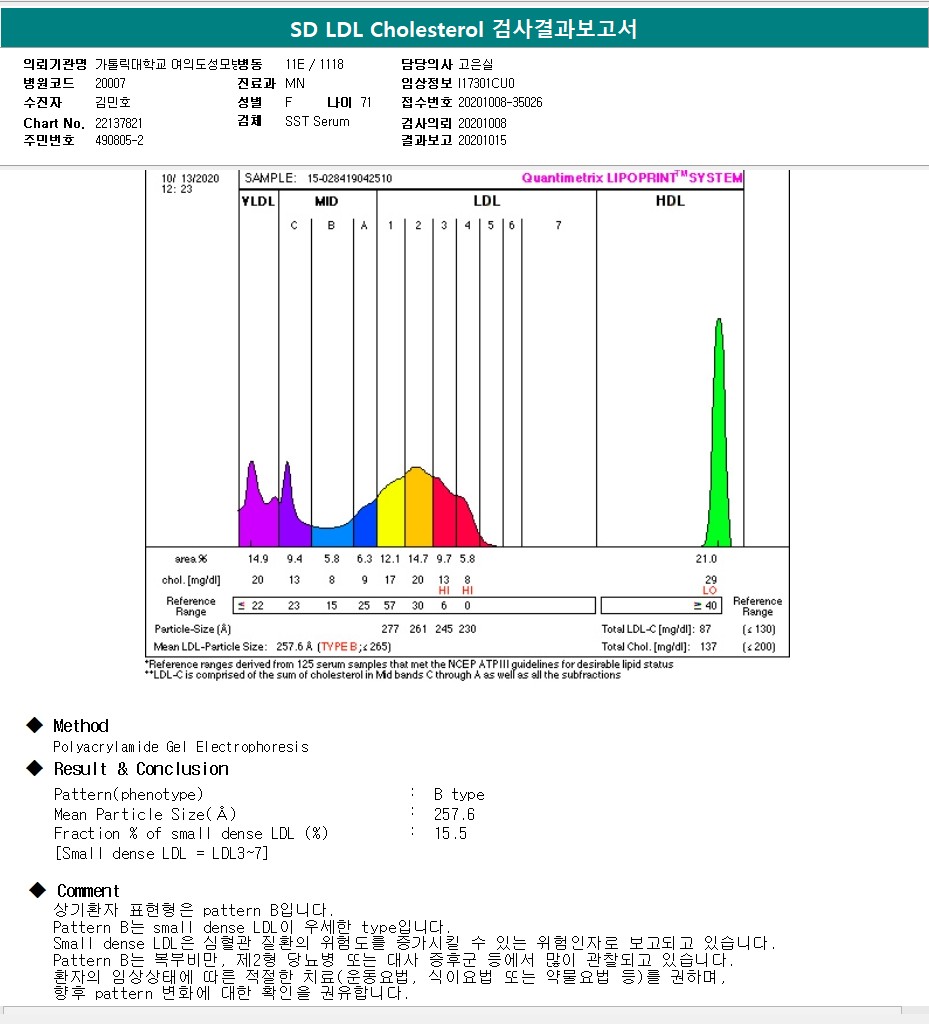Click the Comment heading
Screen dimensions: 929x1024
[x=88, y=891]
